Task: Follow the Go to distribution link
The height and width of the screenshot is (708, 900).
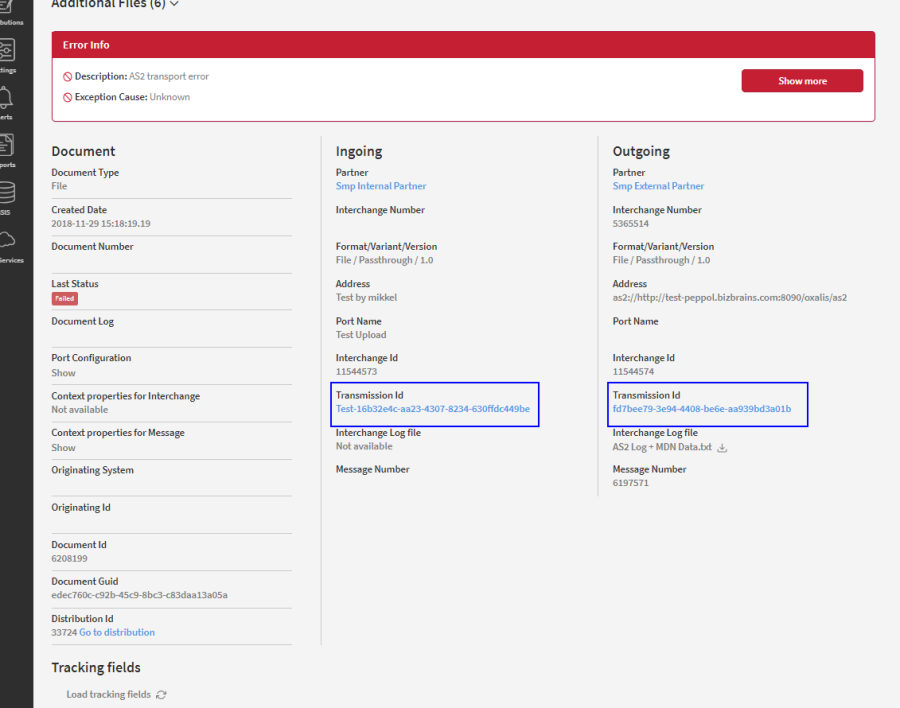Action: click(117, 632)
